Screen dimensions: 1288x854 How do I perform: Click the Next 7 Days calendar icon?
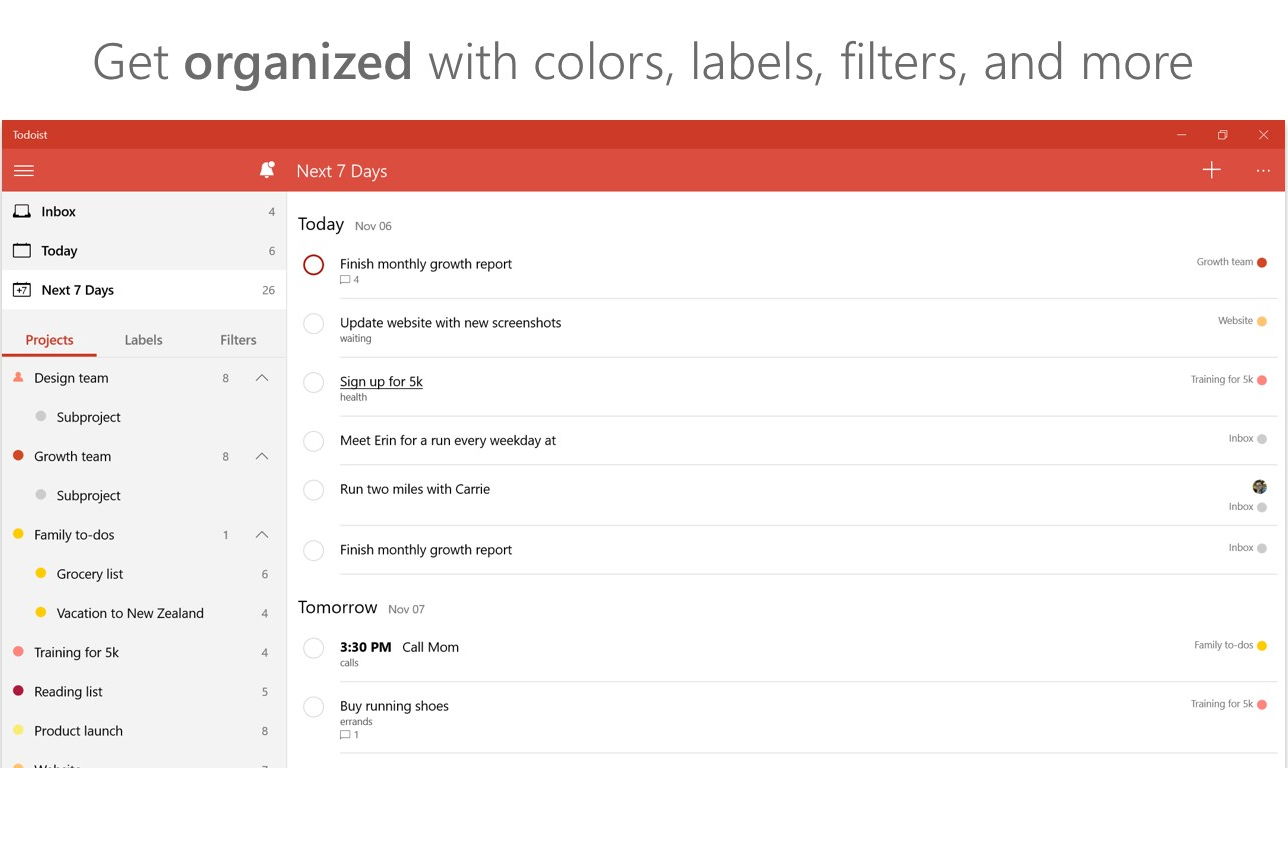(x=21, y=290)
